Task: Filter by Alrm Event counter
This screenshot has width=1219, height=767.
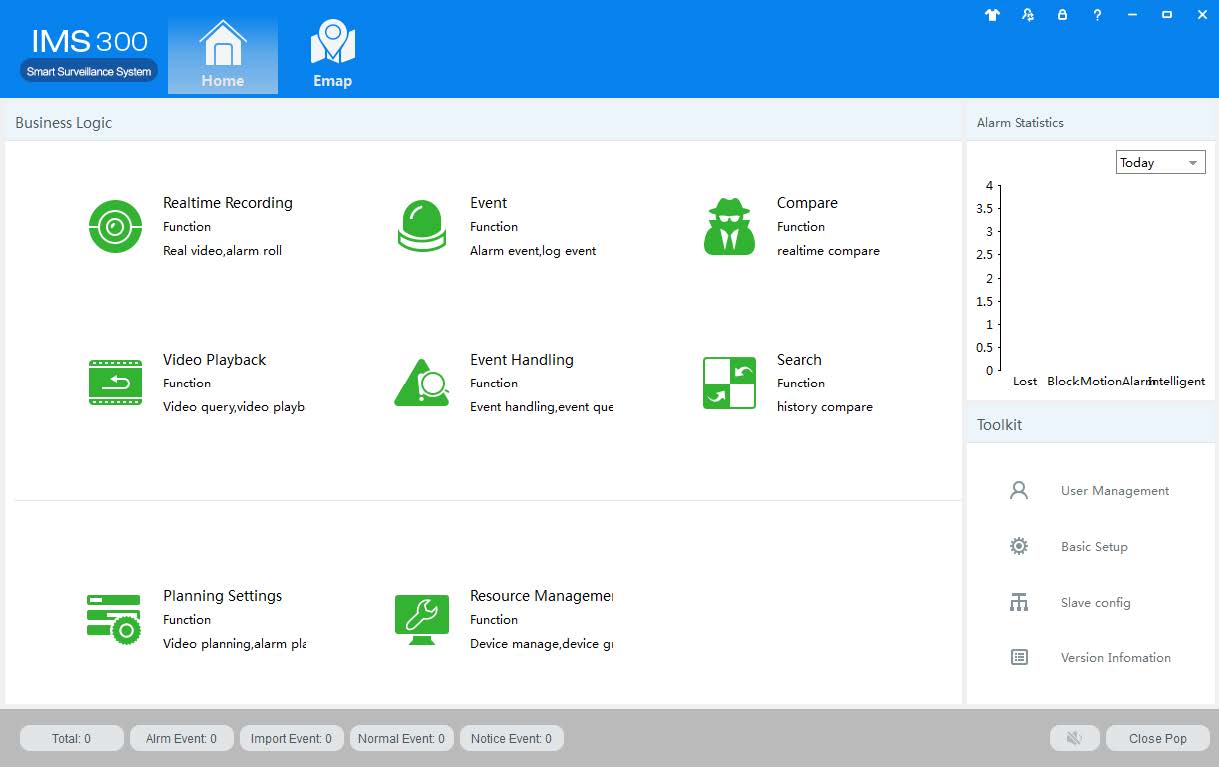Action: click(x=181, y=738)
